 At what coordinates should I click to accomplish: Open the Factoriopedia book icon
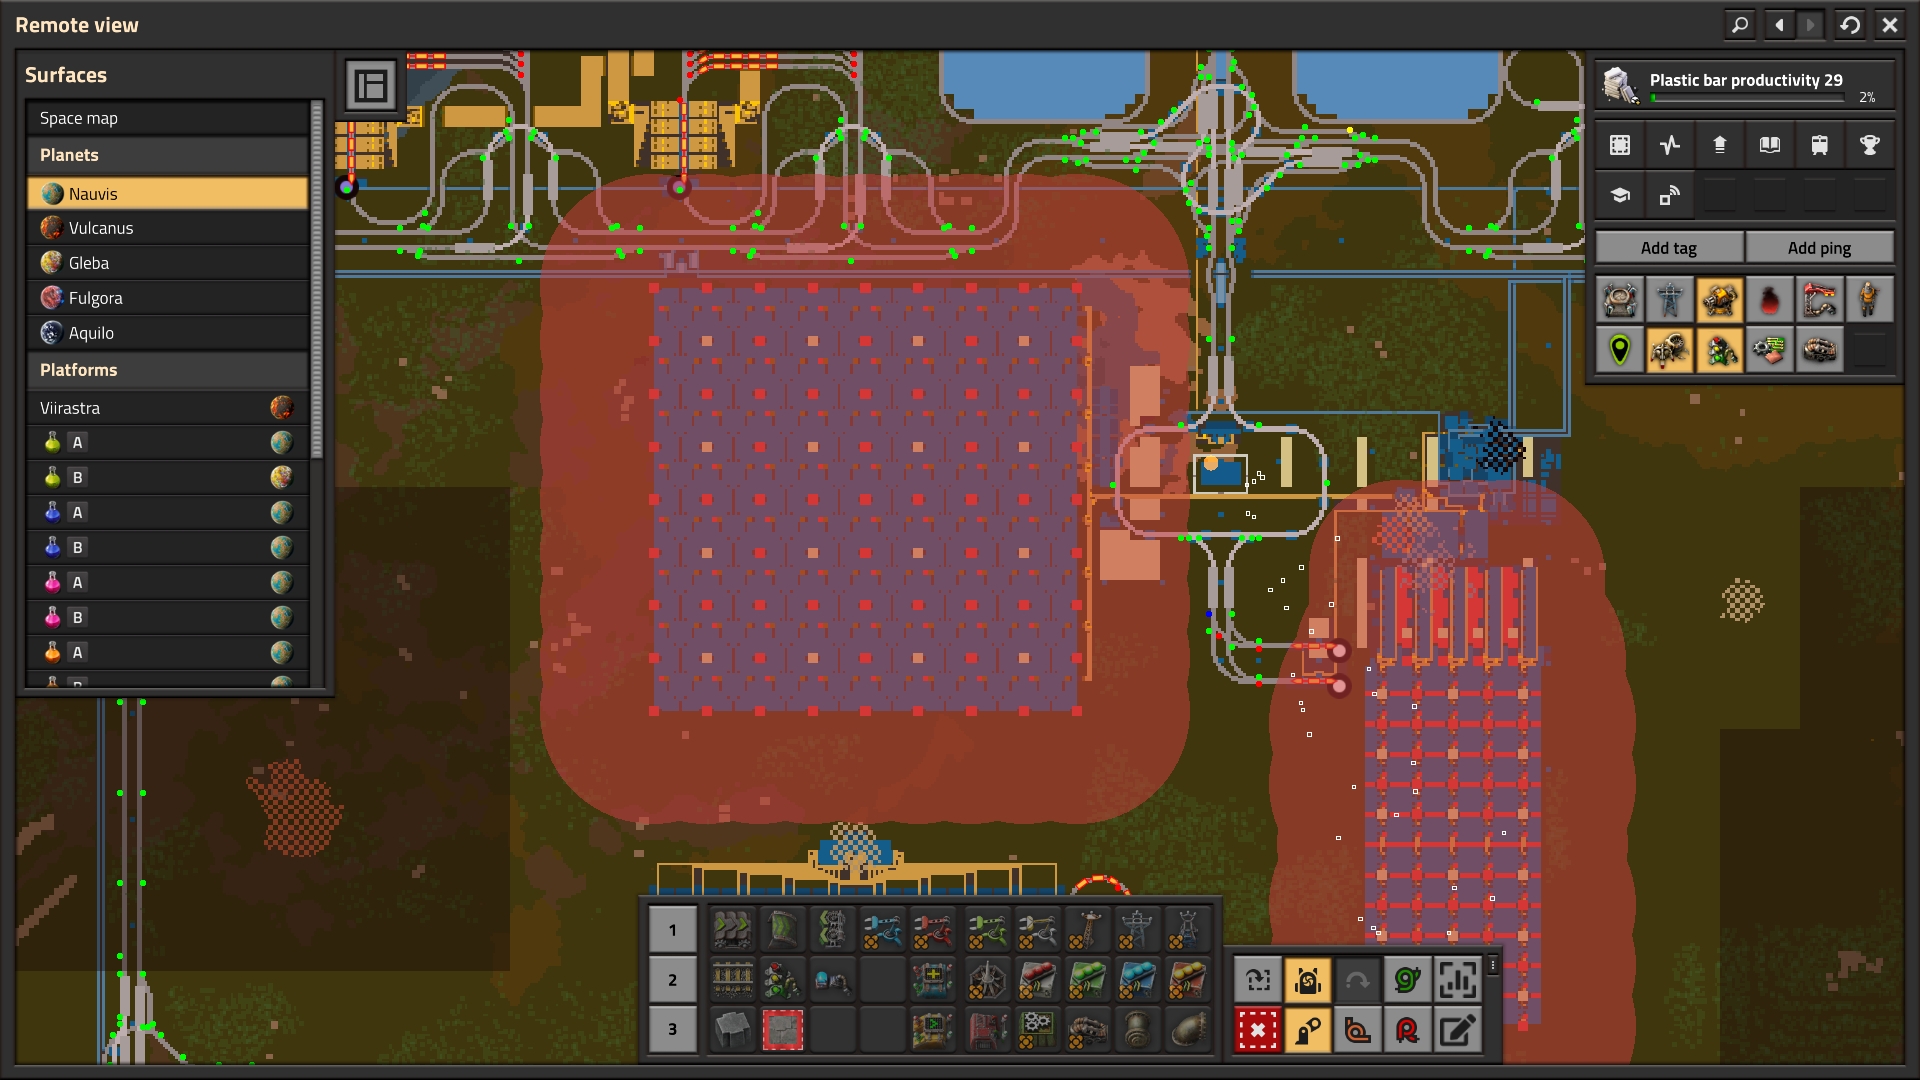1770,145
